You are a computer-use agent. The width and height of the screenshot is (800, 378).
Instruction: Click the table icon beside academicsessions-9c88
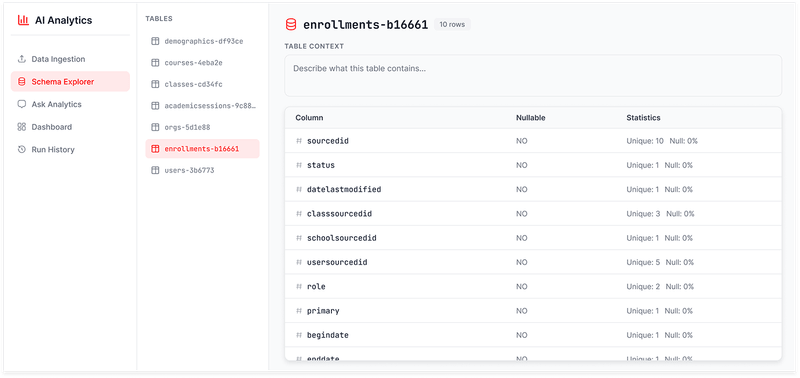[155, 106]
